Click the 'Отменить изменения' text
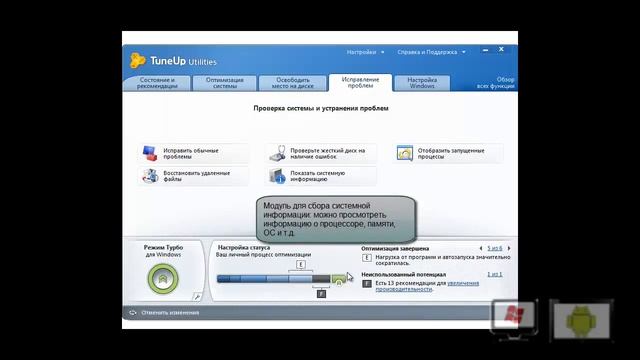 tap(170, 313)
